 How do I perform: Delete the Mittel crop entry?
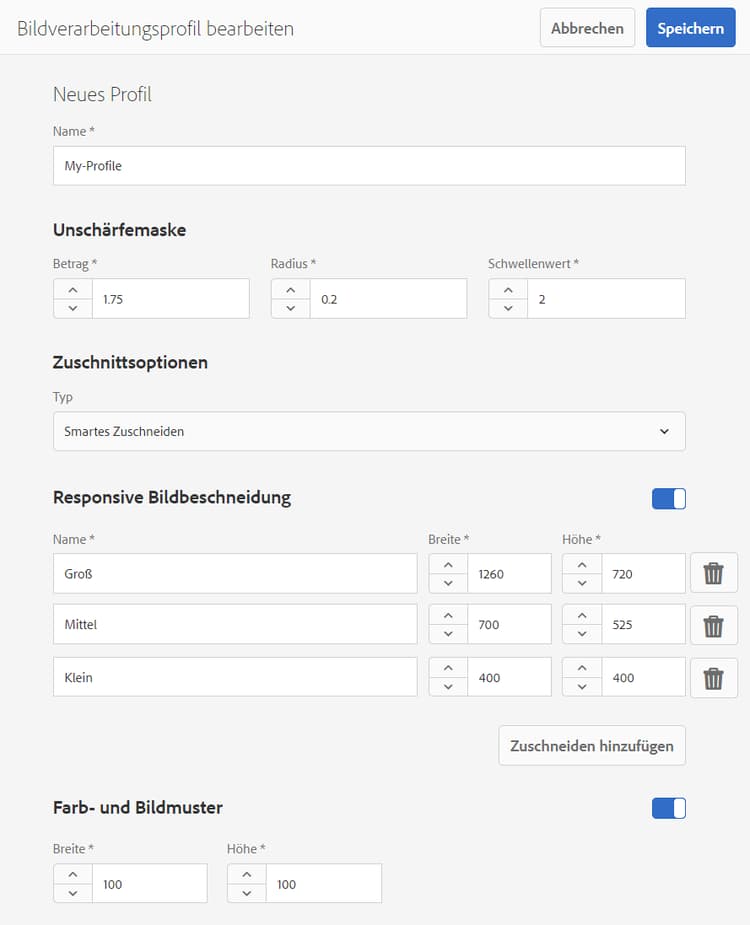(714, 625)
